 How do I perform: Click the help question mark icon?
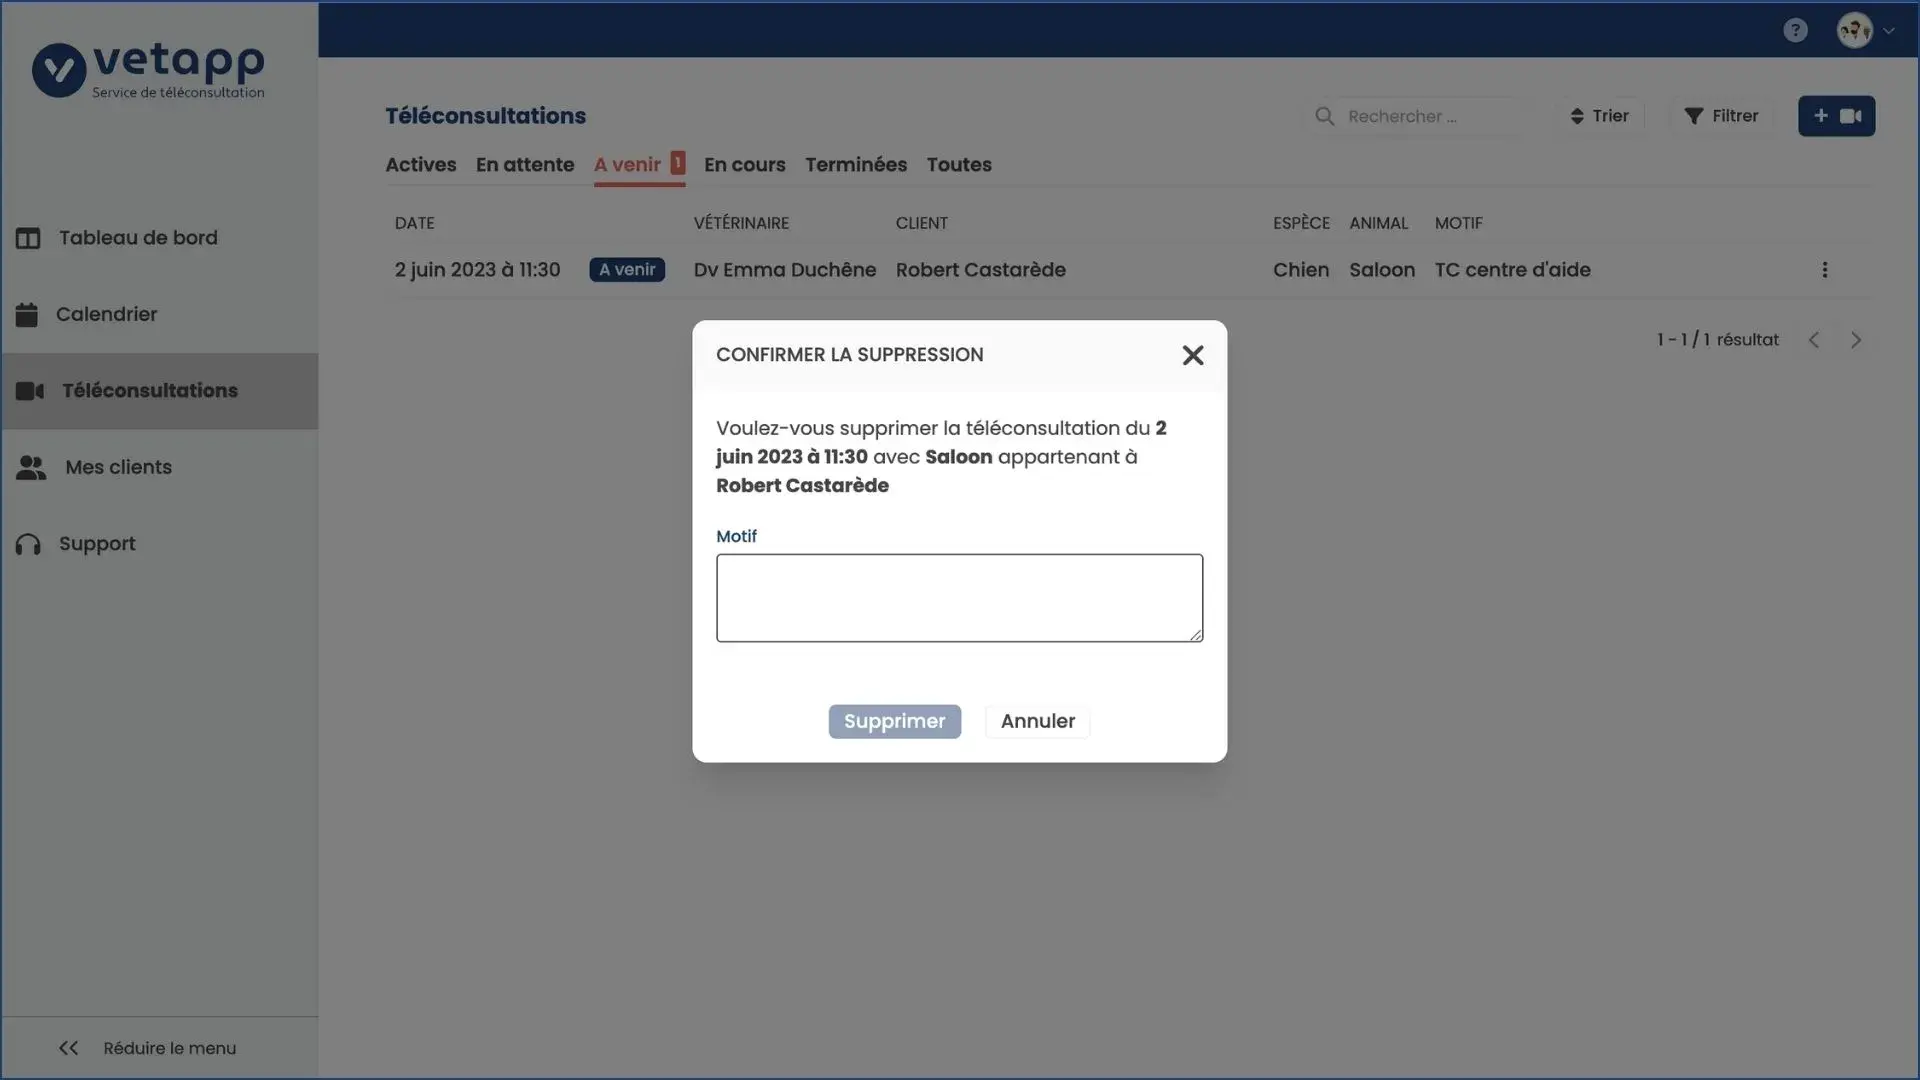pyautogui.click(x=1795, y=30)
